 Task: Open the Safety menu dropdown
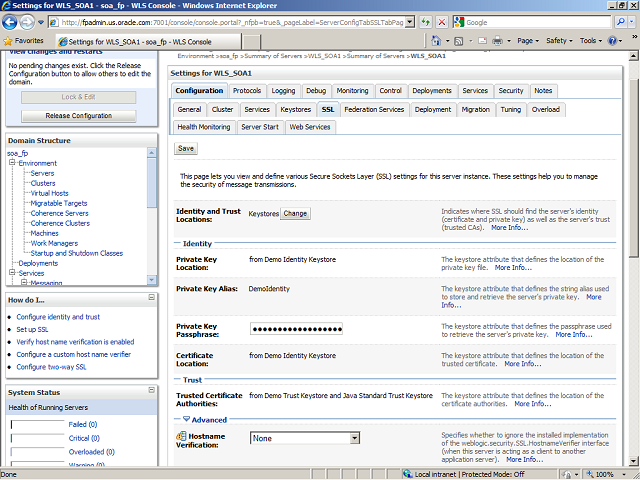click(x=560, y=41)
